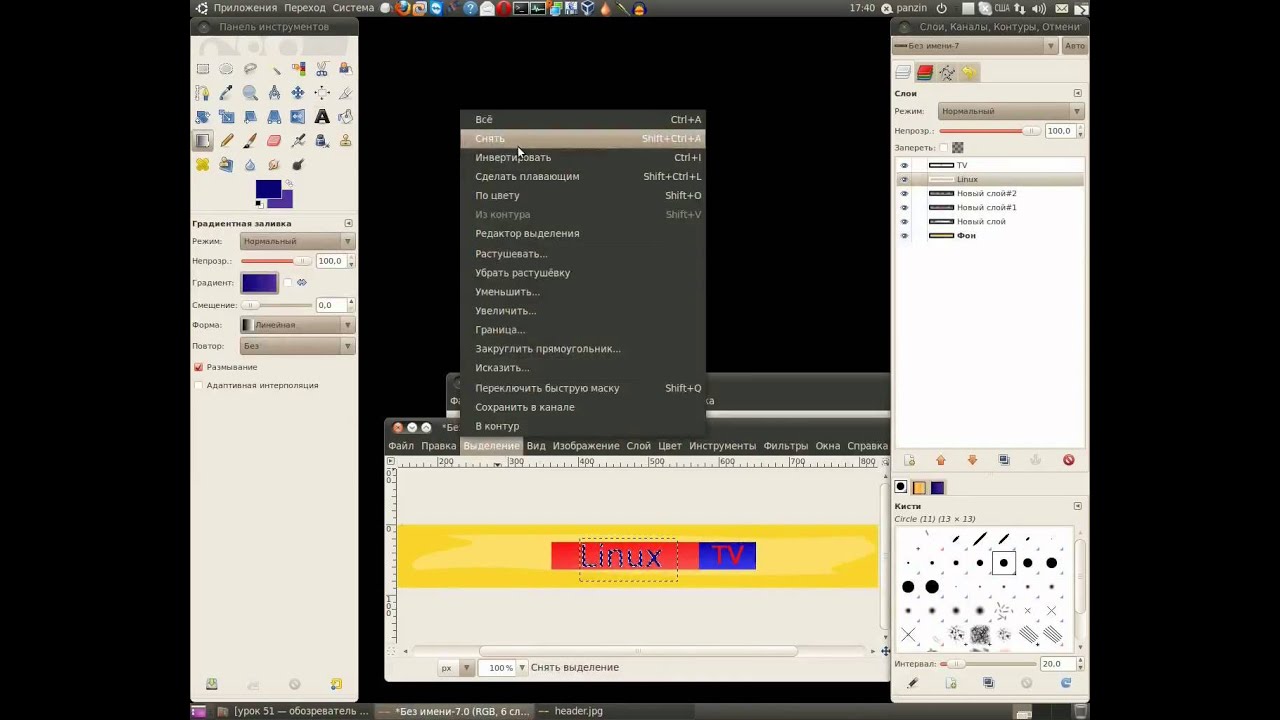Toggle the Запереть lock pixels checkbox
The image size is (1280, 720).
pos(943,148)
